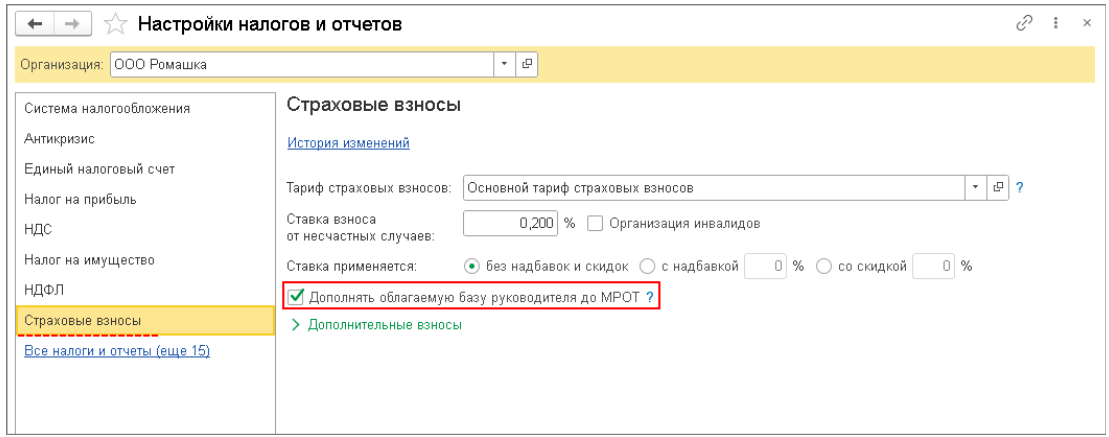This screenshot has height=437, width=1109.
Task: Open the Организация dropdown list
Action: (x=505, y=66)
